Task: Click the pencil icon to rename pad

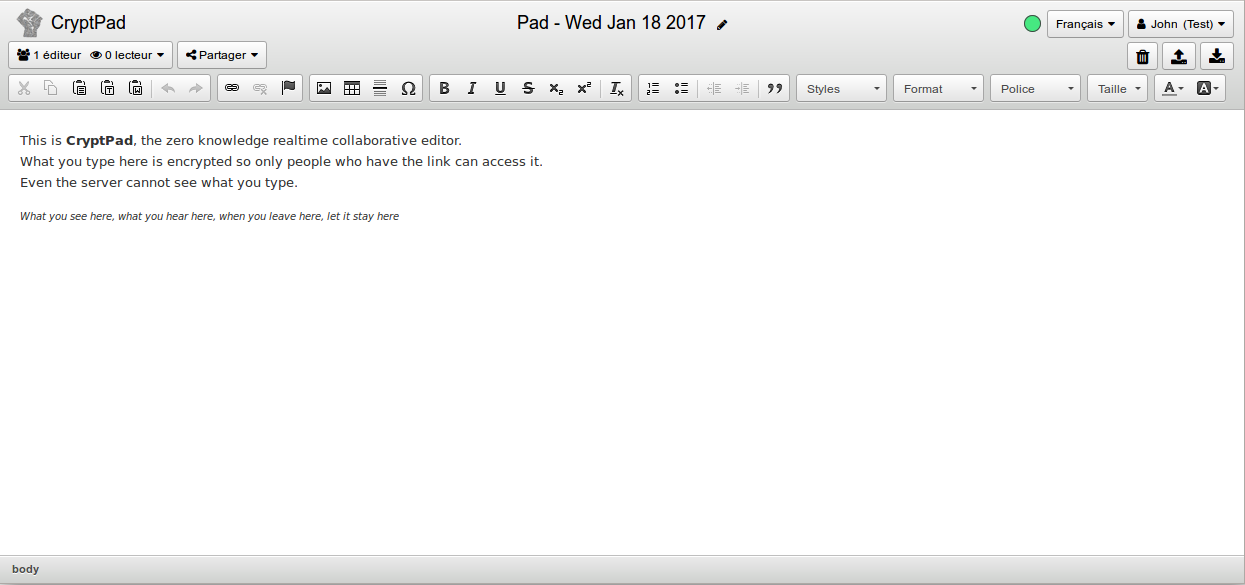Action: point(722,24)
